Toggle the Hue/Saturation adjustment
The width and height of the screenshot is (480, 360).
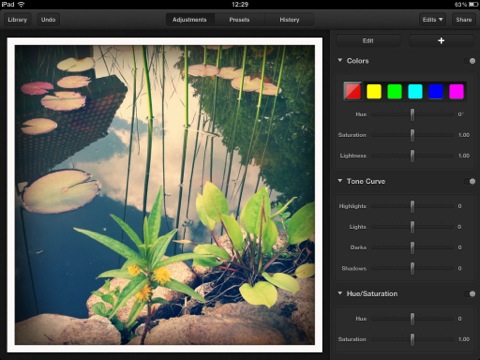[470, 294]
